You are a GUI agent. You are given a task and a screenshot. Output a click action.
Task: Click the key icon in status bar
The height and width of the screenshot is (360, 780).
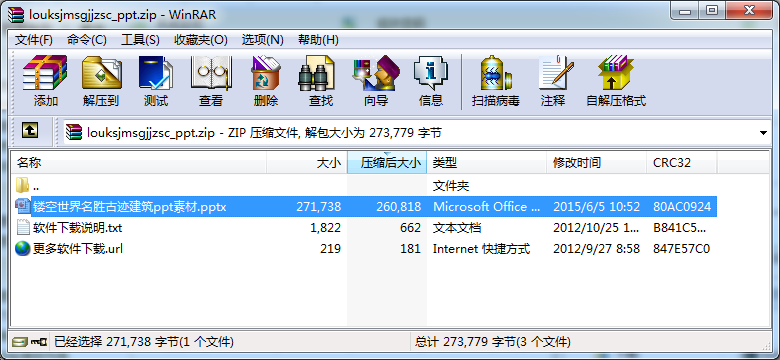(38, 342)
